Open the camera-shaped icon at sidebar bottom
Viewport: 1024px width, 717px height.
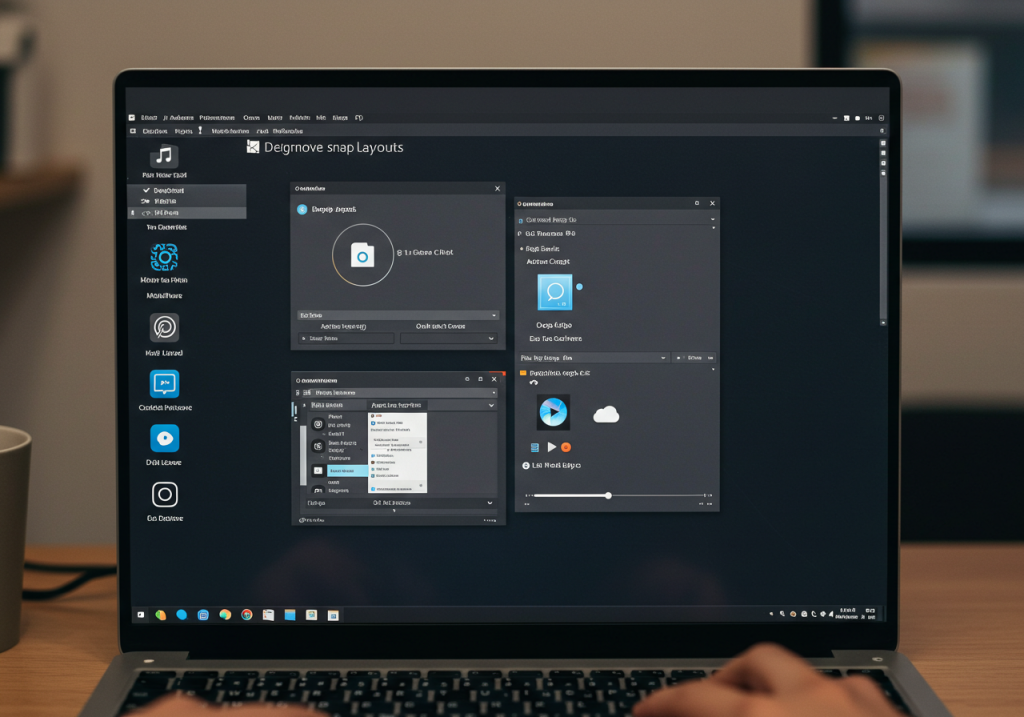click(x=165, y=495)
